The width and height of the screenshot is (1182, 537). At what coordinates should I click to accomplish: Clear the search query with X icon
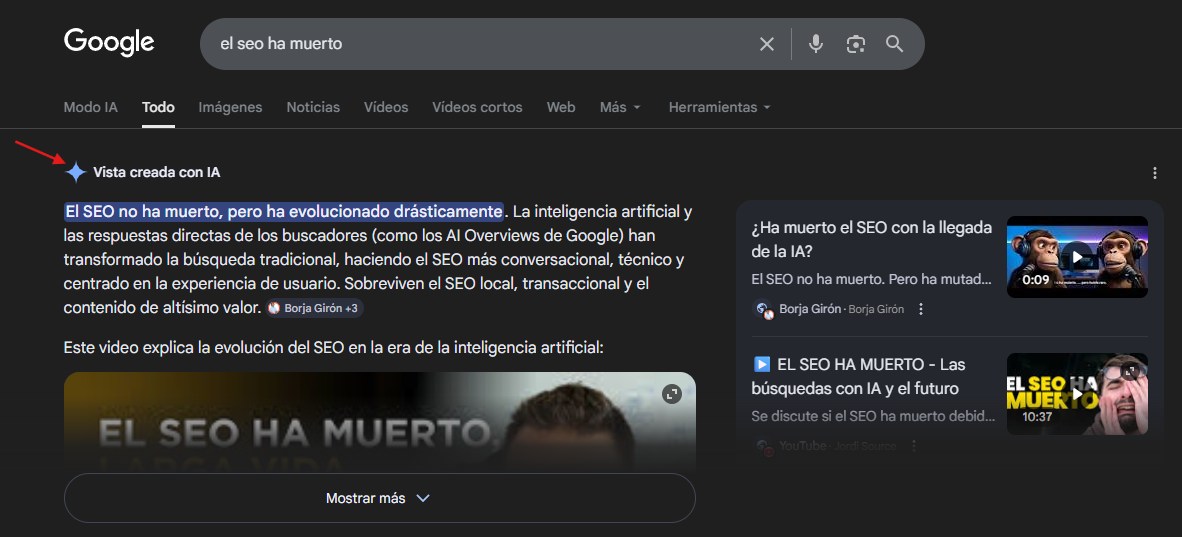click(x=767, y=44)
